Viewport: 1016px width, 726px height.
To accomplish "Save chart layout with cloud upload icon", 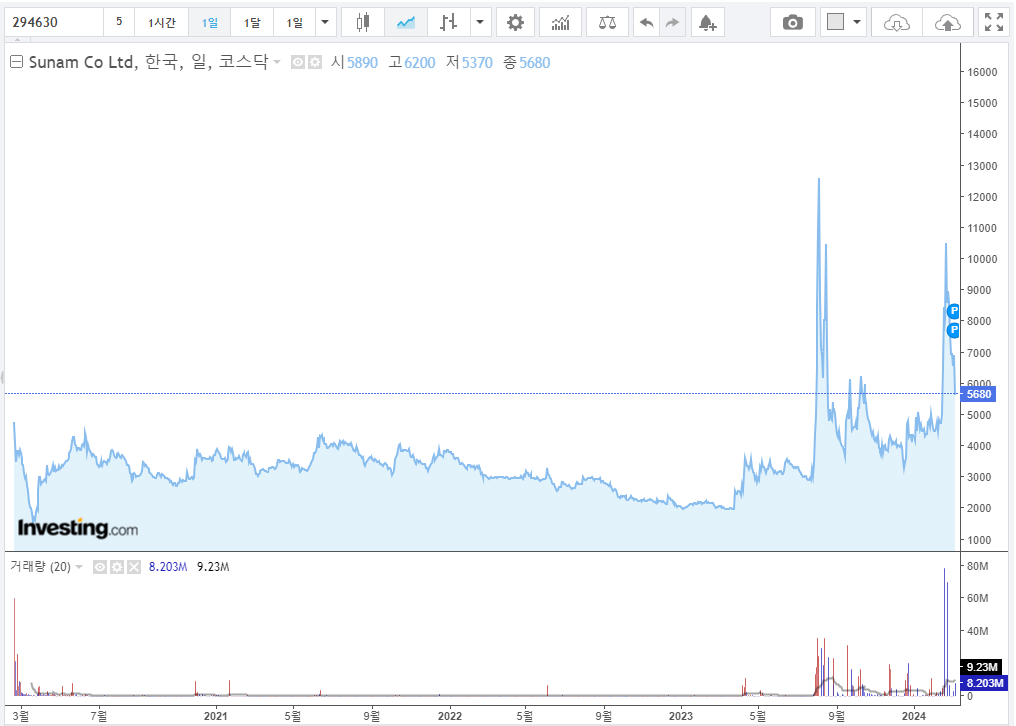I will pyautogui.click(x=947, y=23).
